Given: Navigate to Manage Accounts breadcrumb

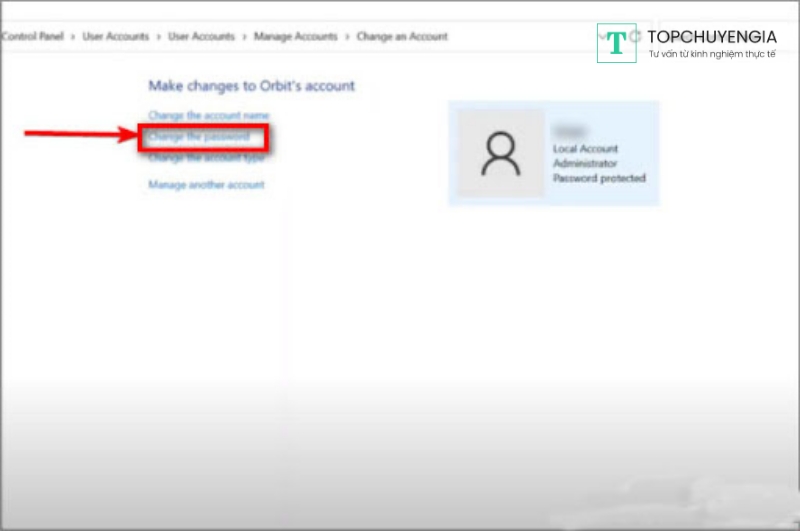Looking at the screenshot, I should tap(296, 37).
